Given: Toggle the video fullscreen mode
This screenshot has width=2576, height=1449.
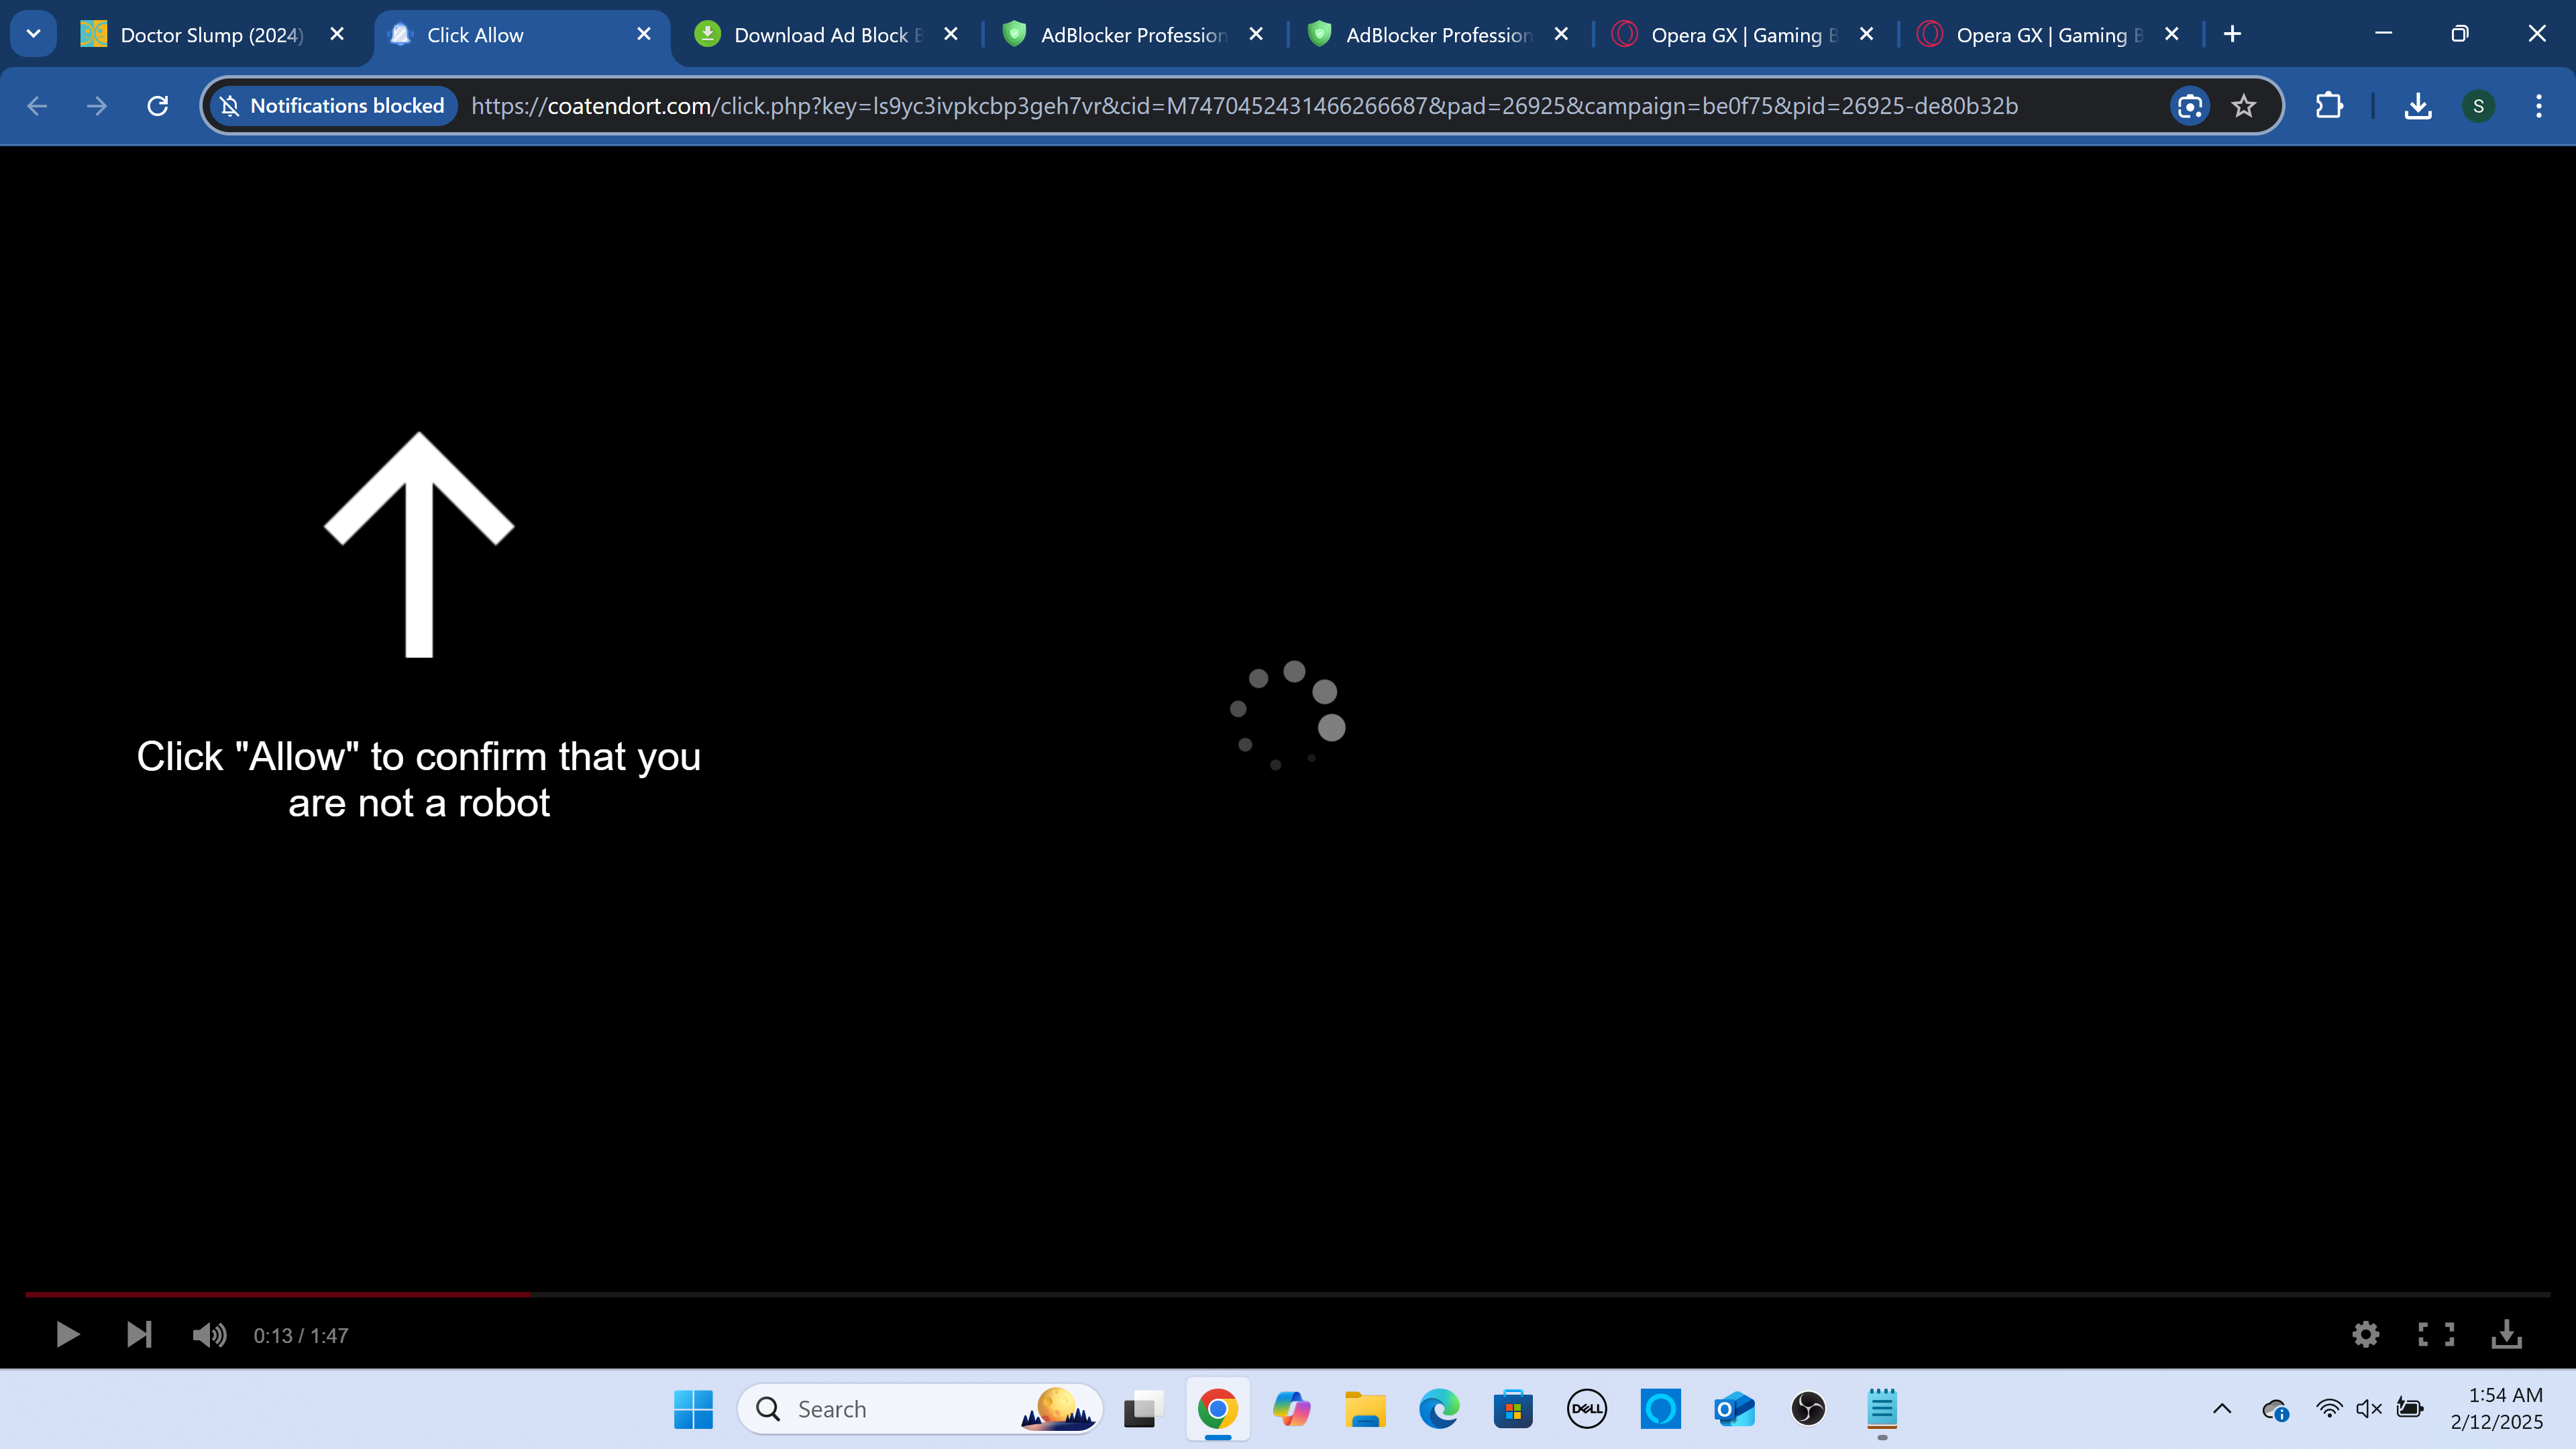Looking at the screenshot, I should pos(2436,1334).
